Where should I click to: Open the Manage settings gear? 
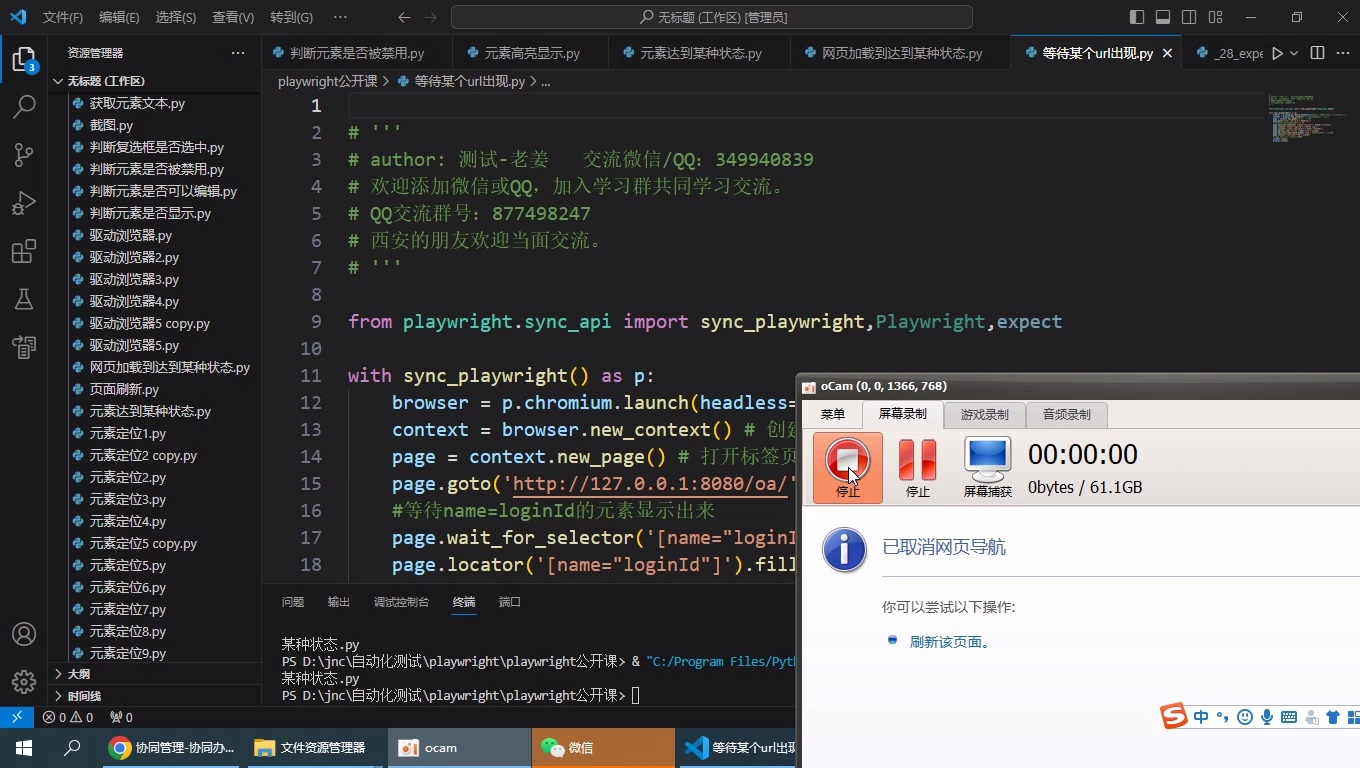click(24, 682)
